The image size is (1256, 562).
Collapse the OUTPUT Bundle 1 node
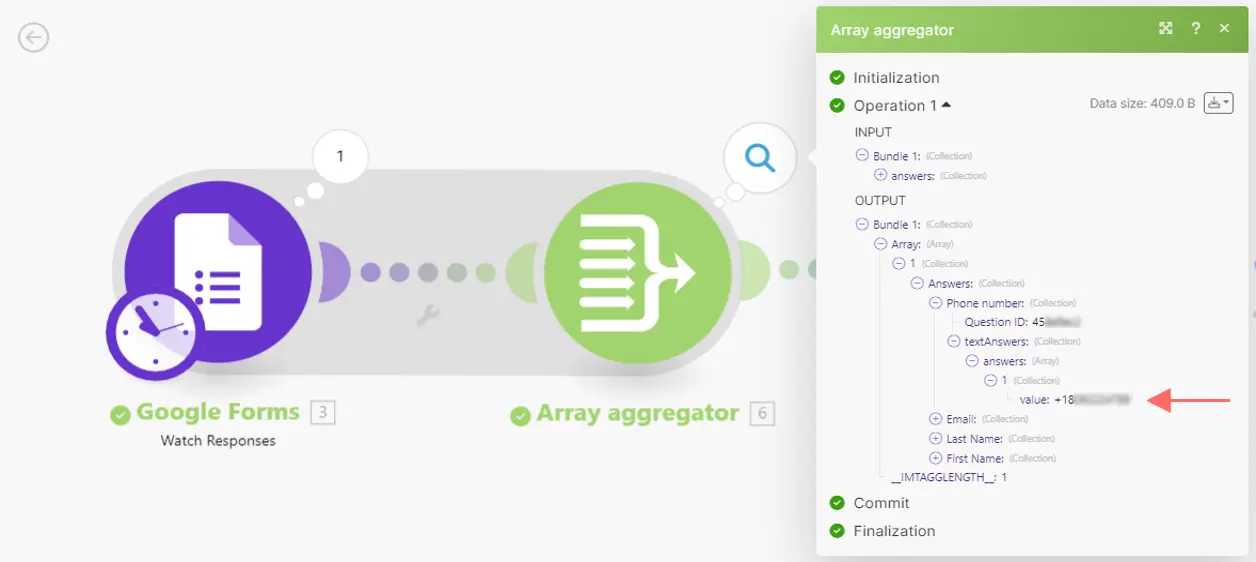tap(862, 224)
